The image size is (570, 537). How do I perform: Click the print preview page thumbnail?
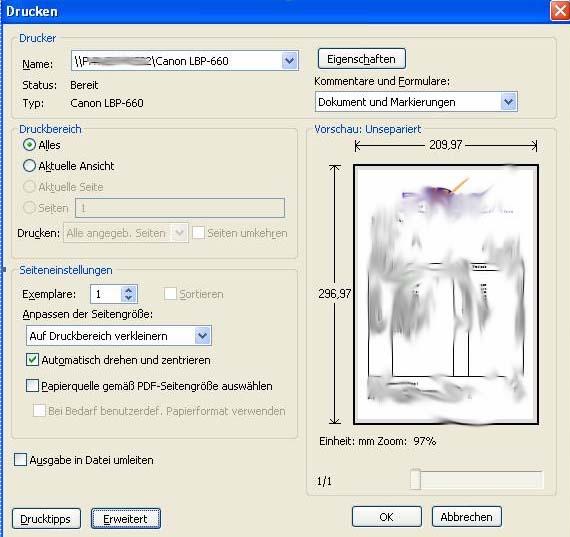446,294
